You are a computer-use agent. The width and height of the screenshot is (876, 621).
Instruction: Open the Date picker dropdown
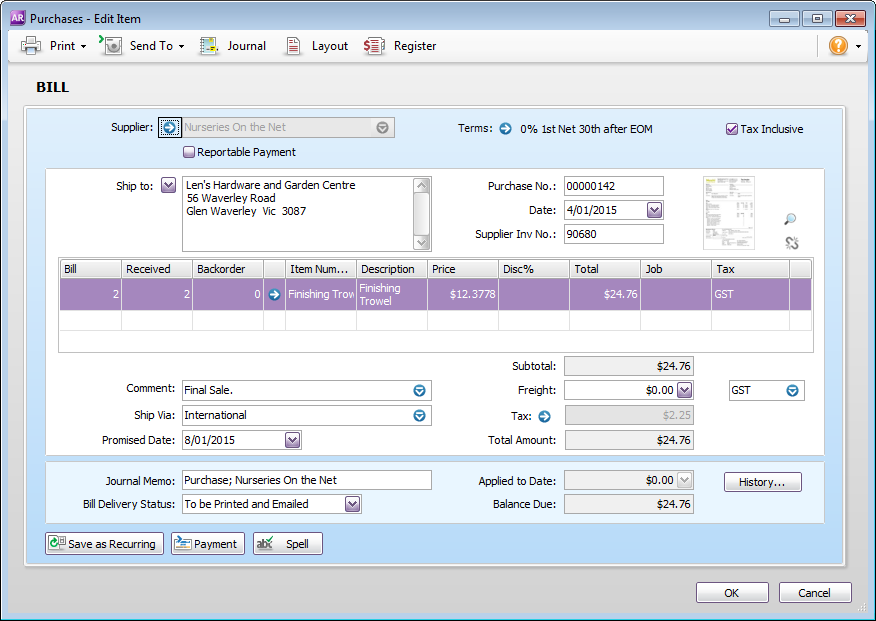pos(654,211)
